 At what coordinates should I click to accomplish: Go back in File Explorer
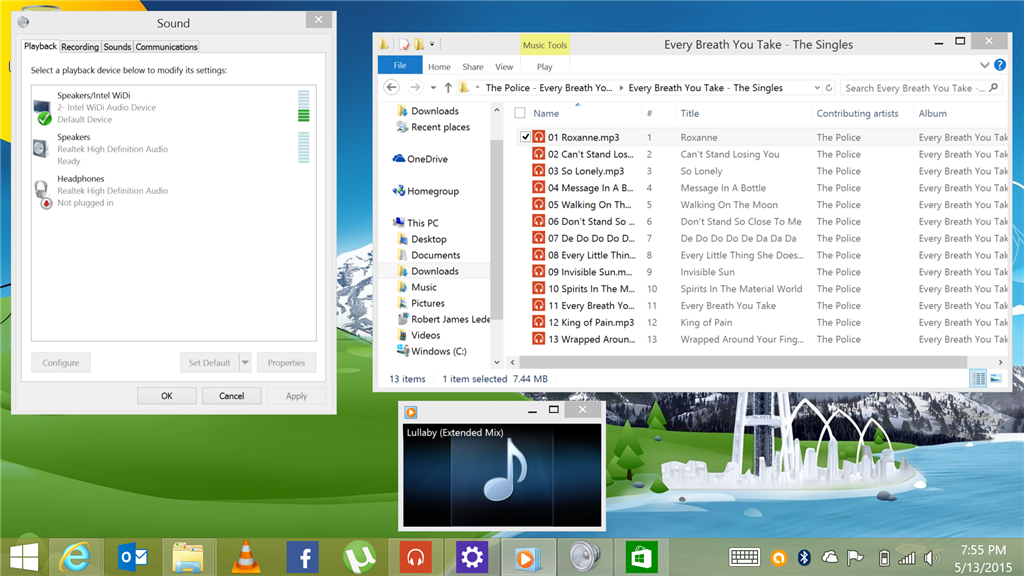391,88
